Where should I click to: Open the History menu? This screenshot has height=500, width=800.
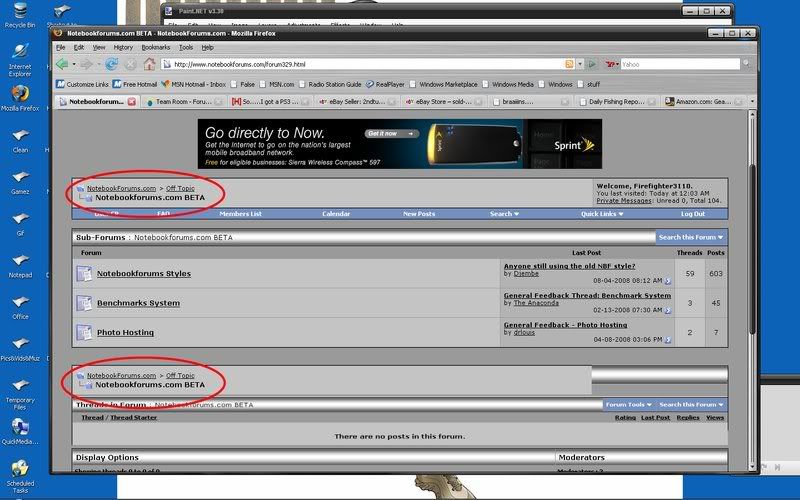tap(123, 47)
